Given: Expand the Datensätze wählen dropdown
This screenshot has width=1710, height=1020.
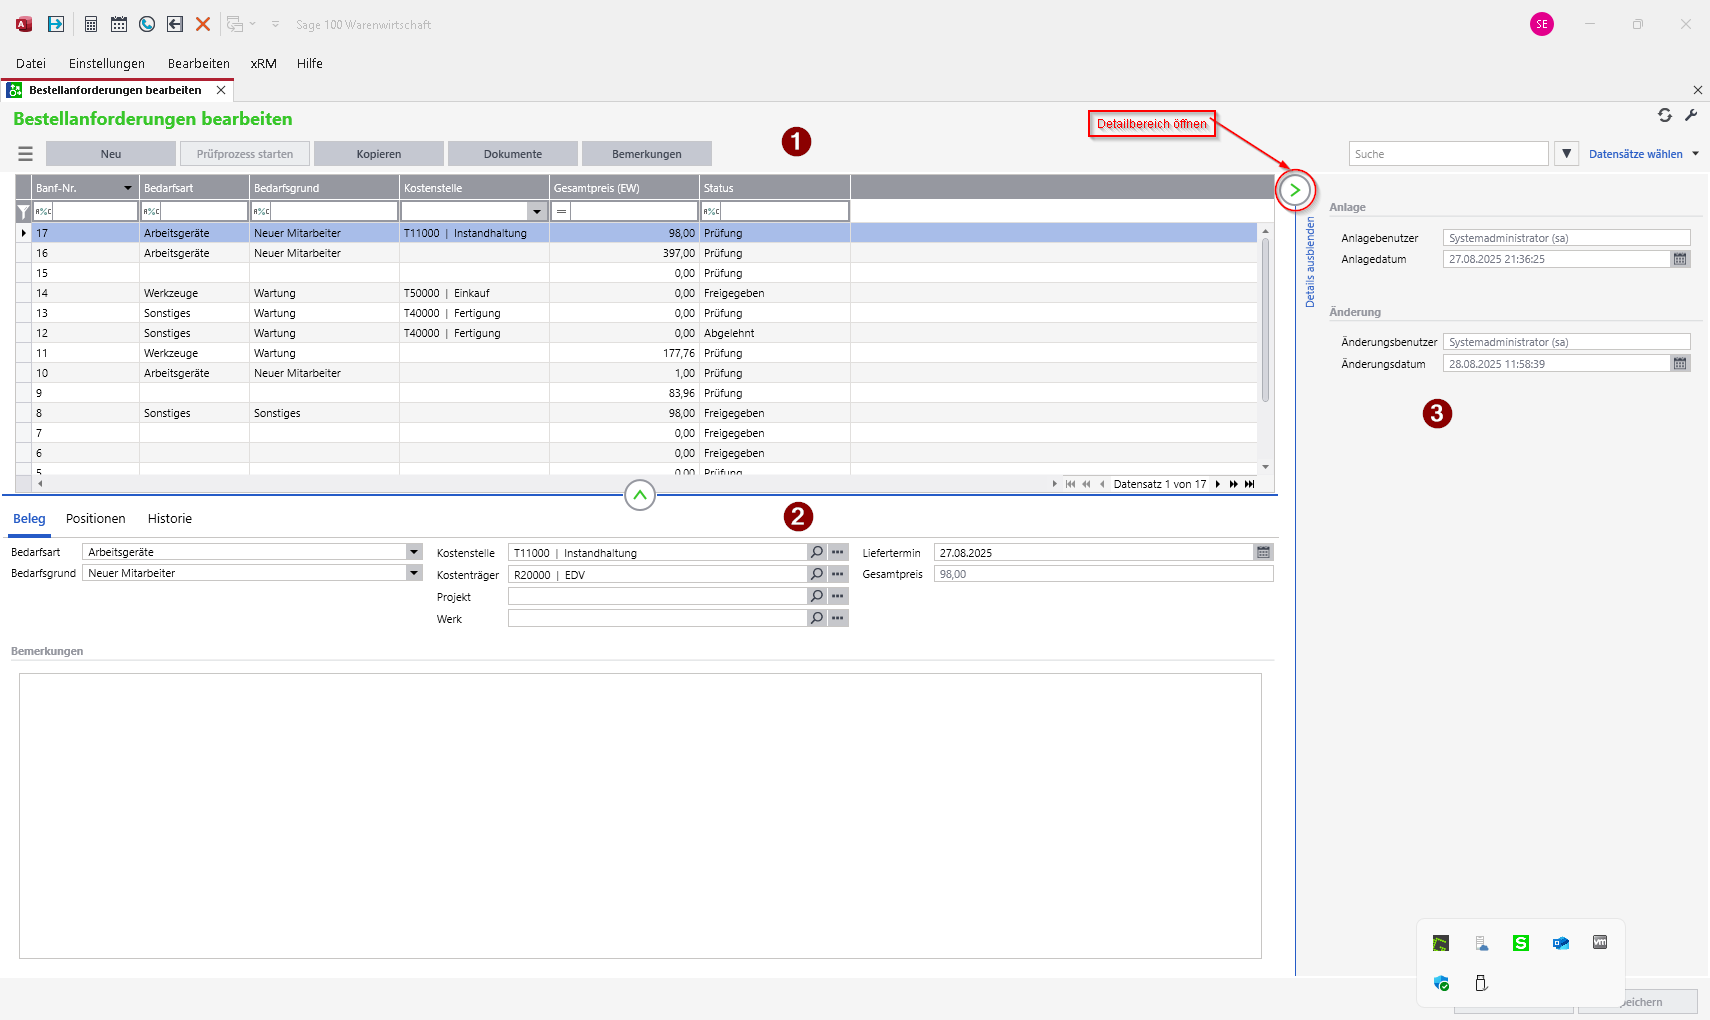Looking at the screenshot, I should click(1696, 154).
